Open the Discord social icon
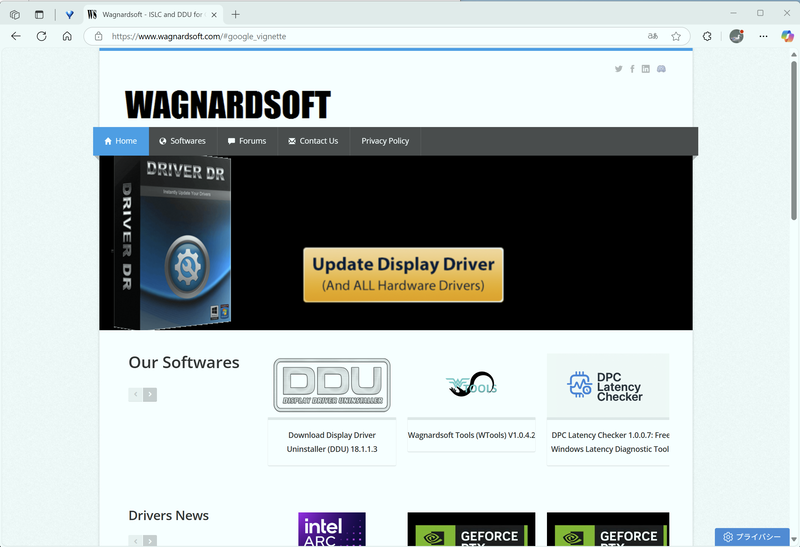The height and width of the screenshot is (547, 800). coord(661,69)
